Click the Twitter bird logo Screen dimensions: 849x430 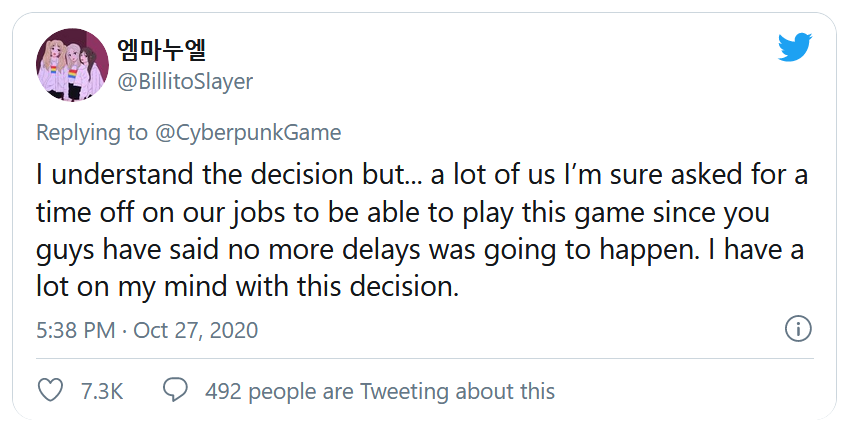coord(795,47)
